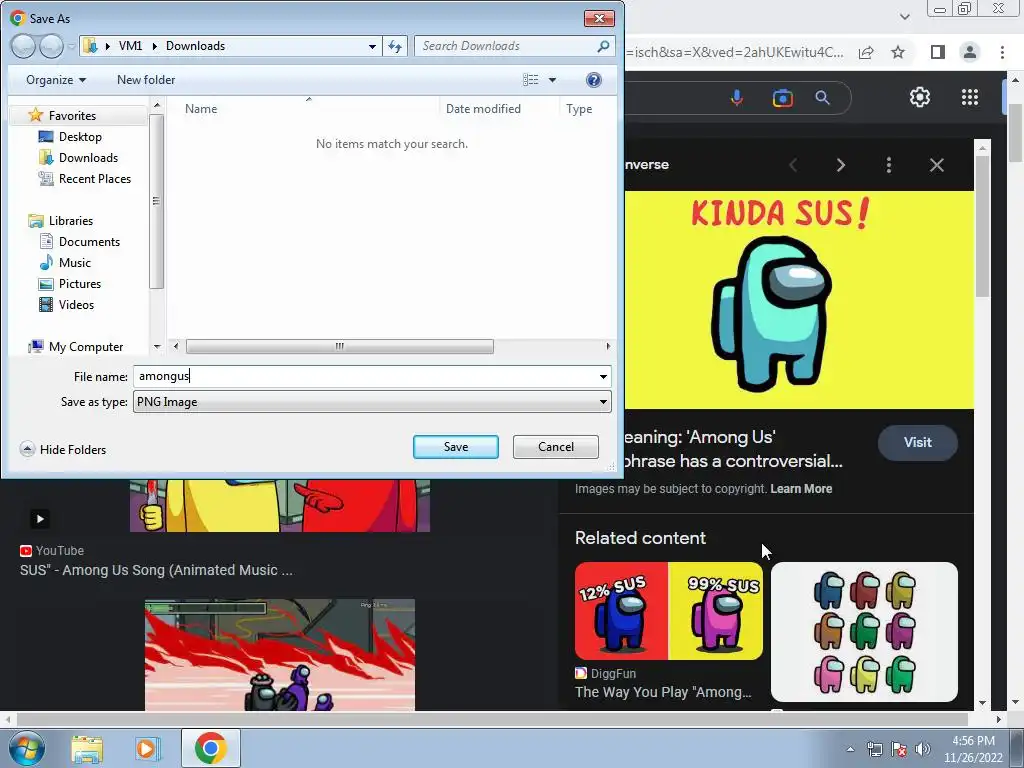Select Recent Places in navigation pane
Image resolution: width=1024 pixels, height=768 pixels.
pos(94,178)
